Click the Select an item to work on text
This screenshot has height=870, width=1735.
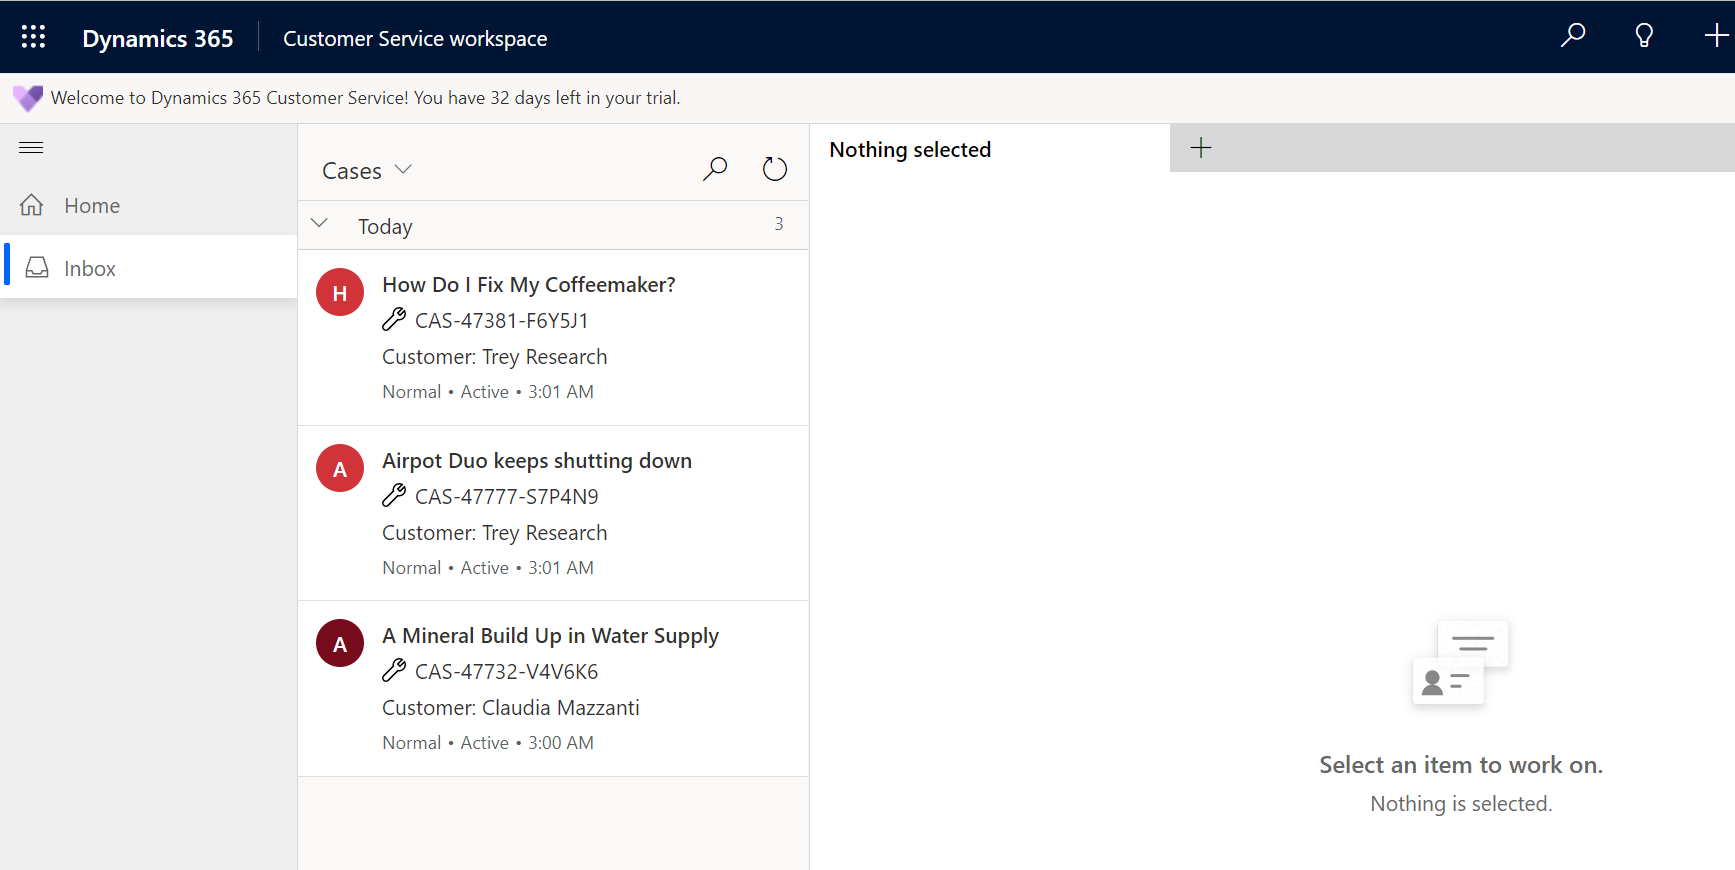coord(1461,765)
